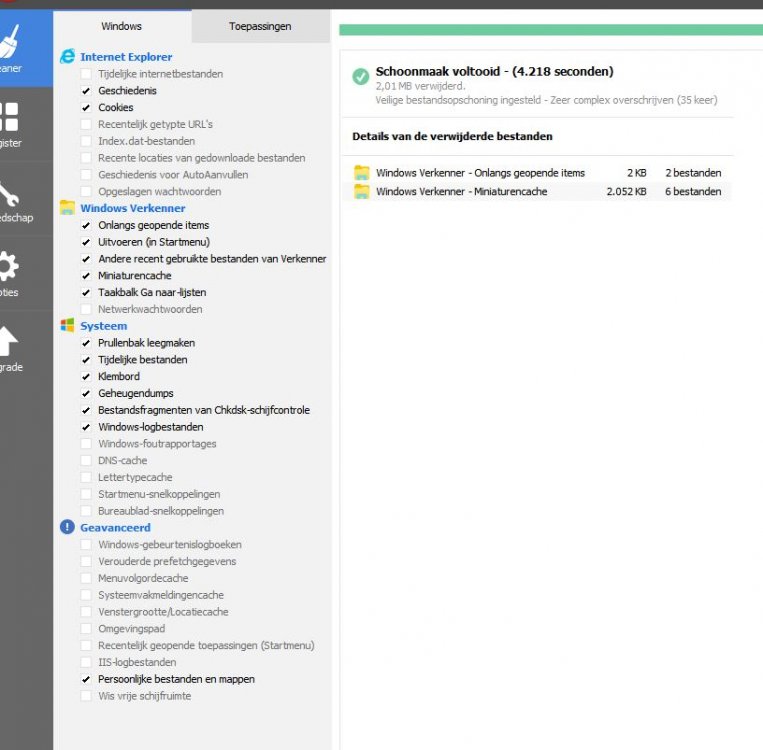
Task: Open the Options gear icon in sidebar
Action: coord(9,266)
